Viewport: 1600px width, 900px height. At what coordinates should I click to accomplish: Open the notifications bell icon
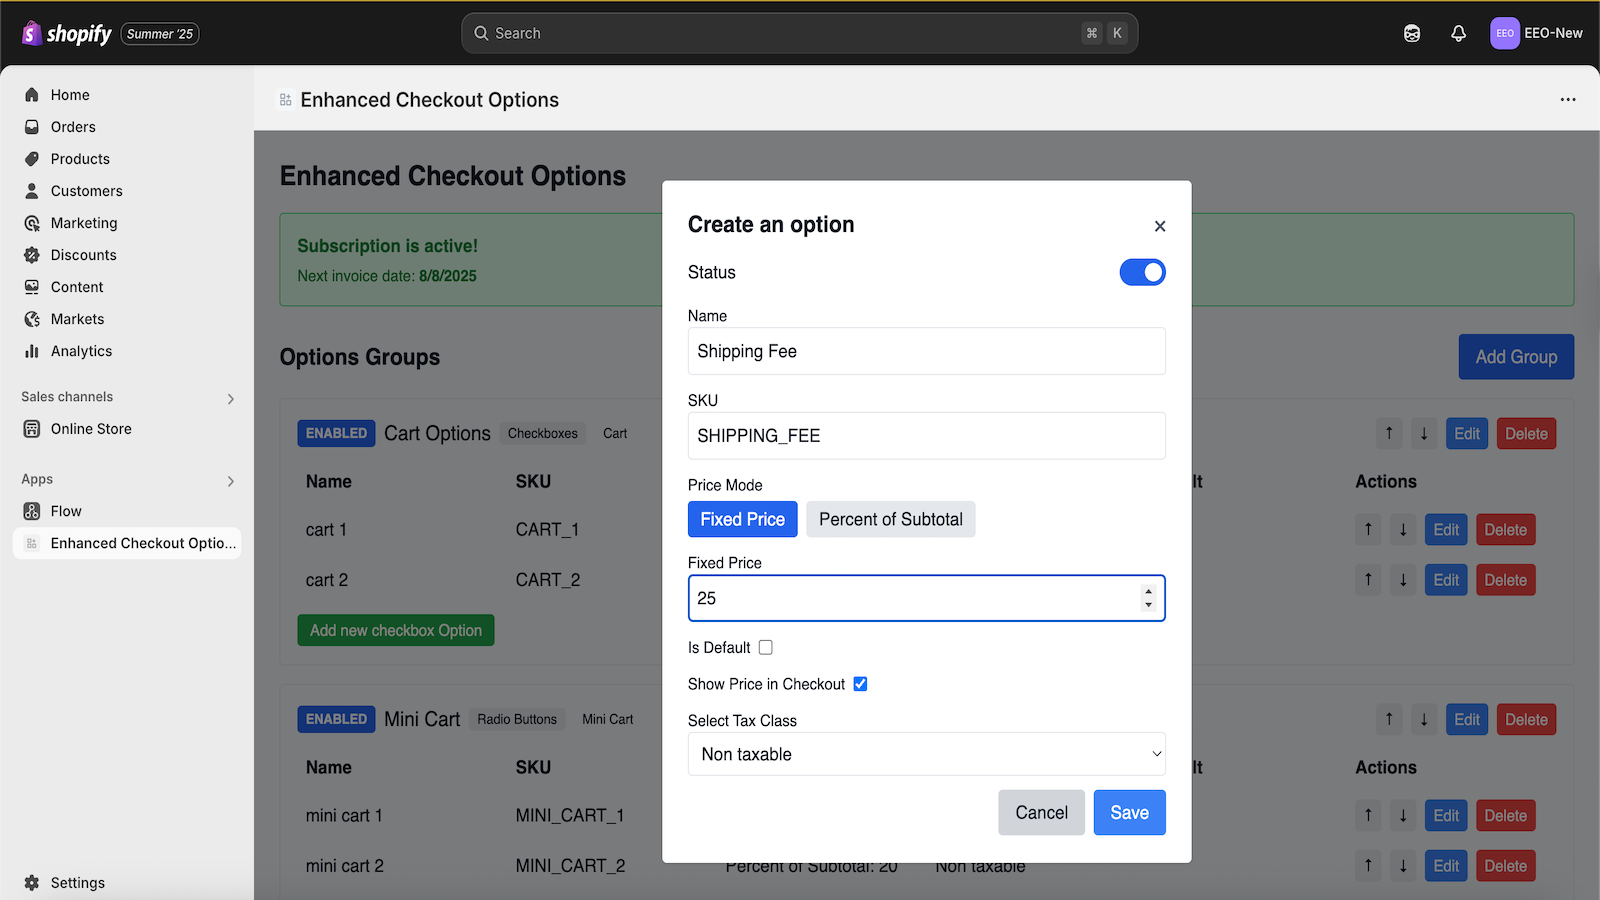pyautogui.click(x=1458, y=33)
